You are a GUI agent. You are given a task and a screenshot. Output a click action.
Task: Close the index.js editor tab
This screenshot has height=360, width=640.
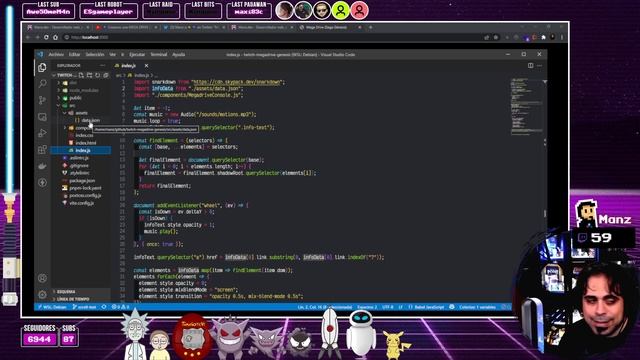point(146,65)
